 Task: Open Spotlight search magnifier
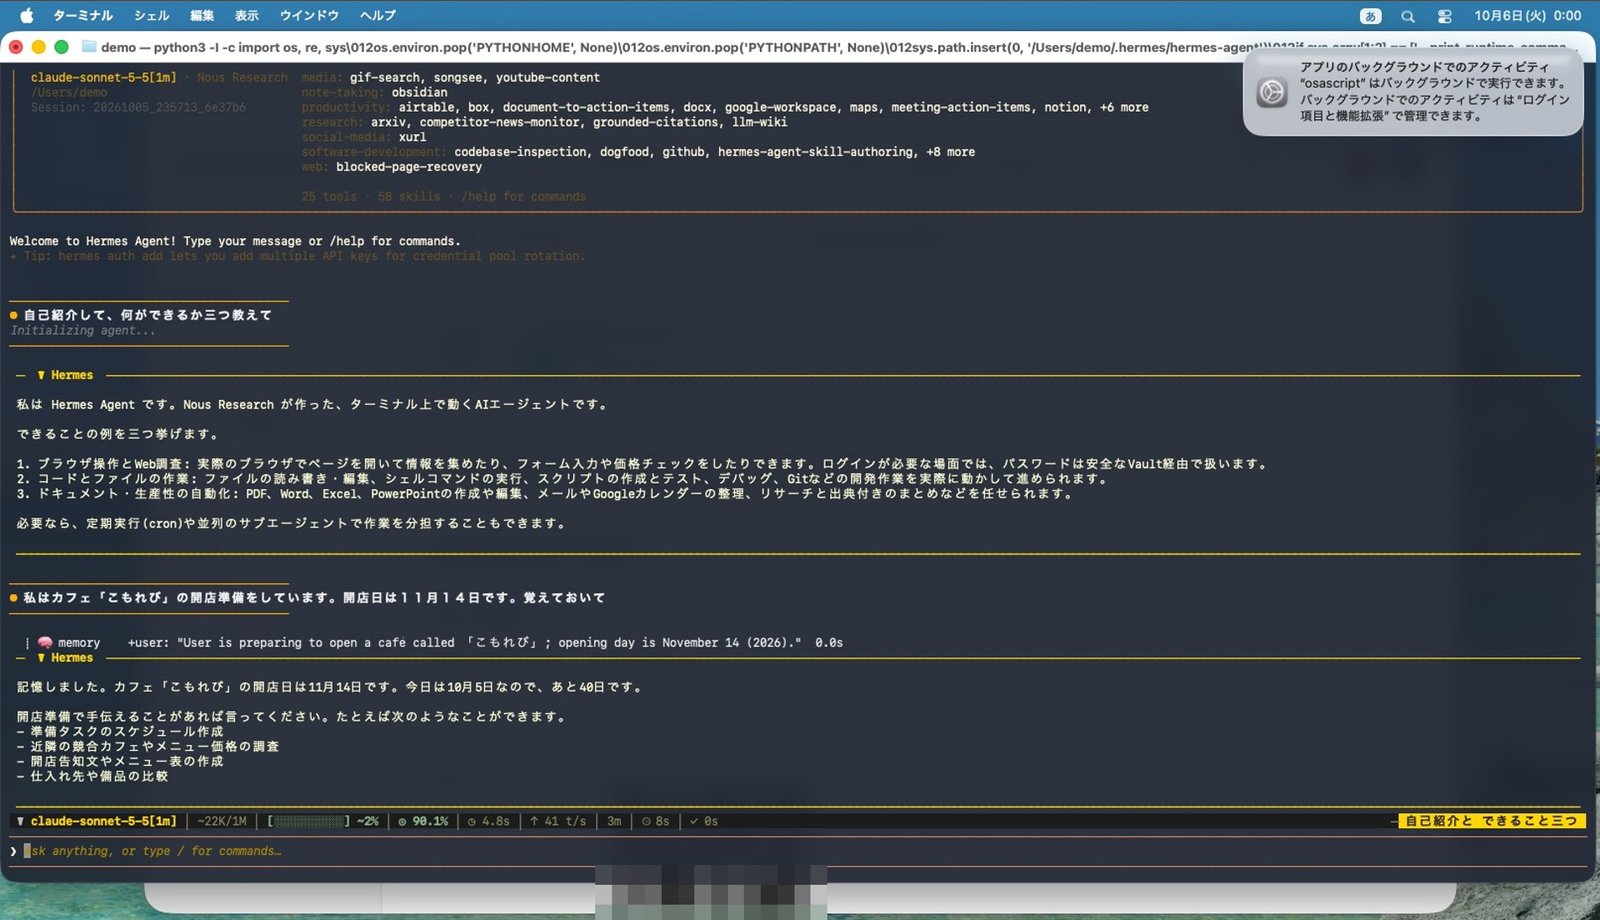(1408, 16)
